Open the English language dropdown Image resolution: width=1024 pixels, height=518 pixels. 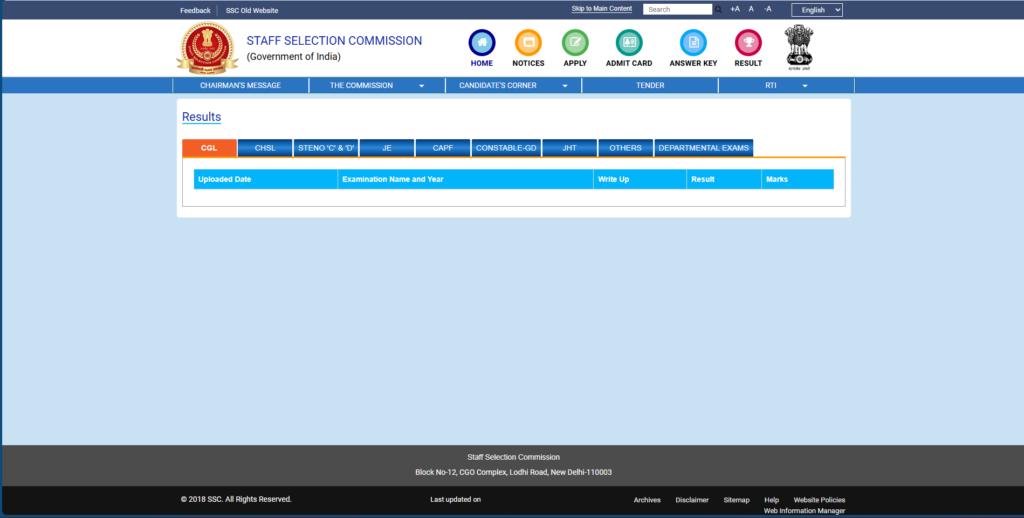coord(817,10)
